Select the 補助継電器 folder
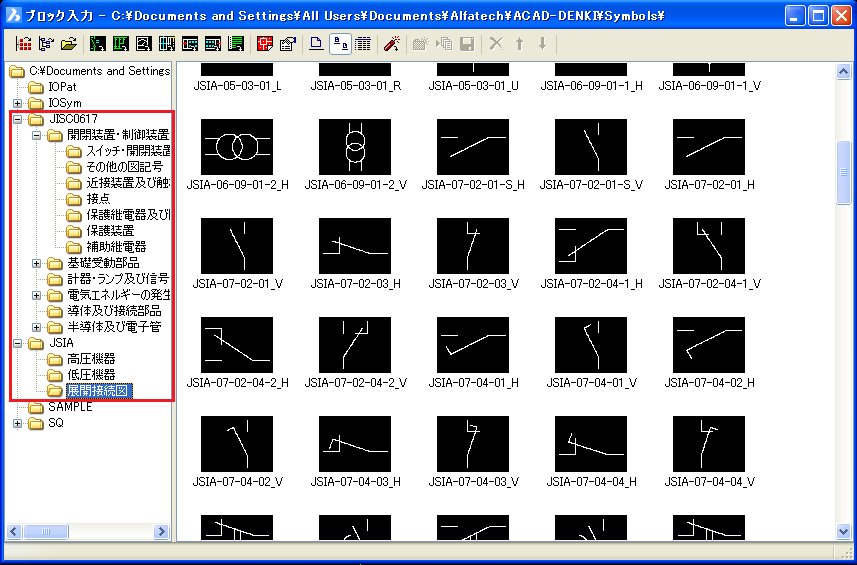 [116, 247]
